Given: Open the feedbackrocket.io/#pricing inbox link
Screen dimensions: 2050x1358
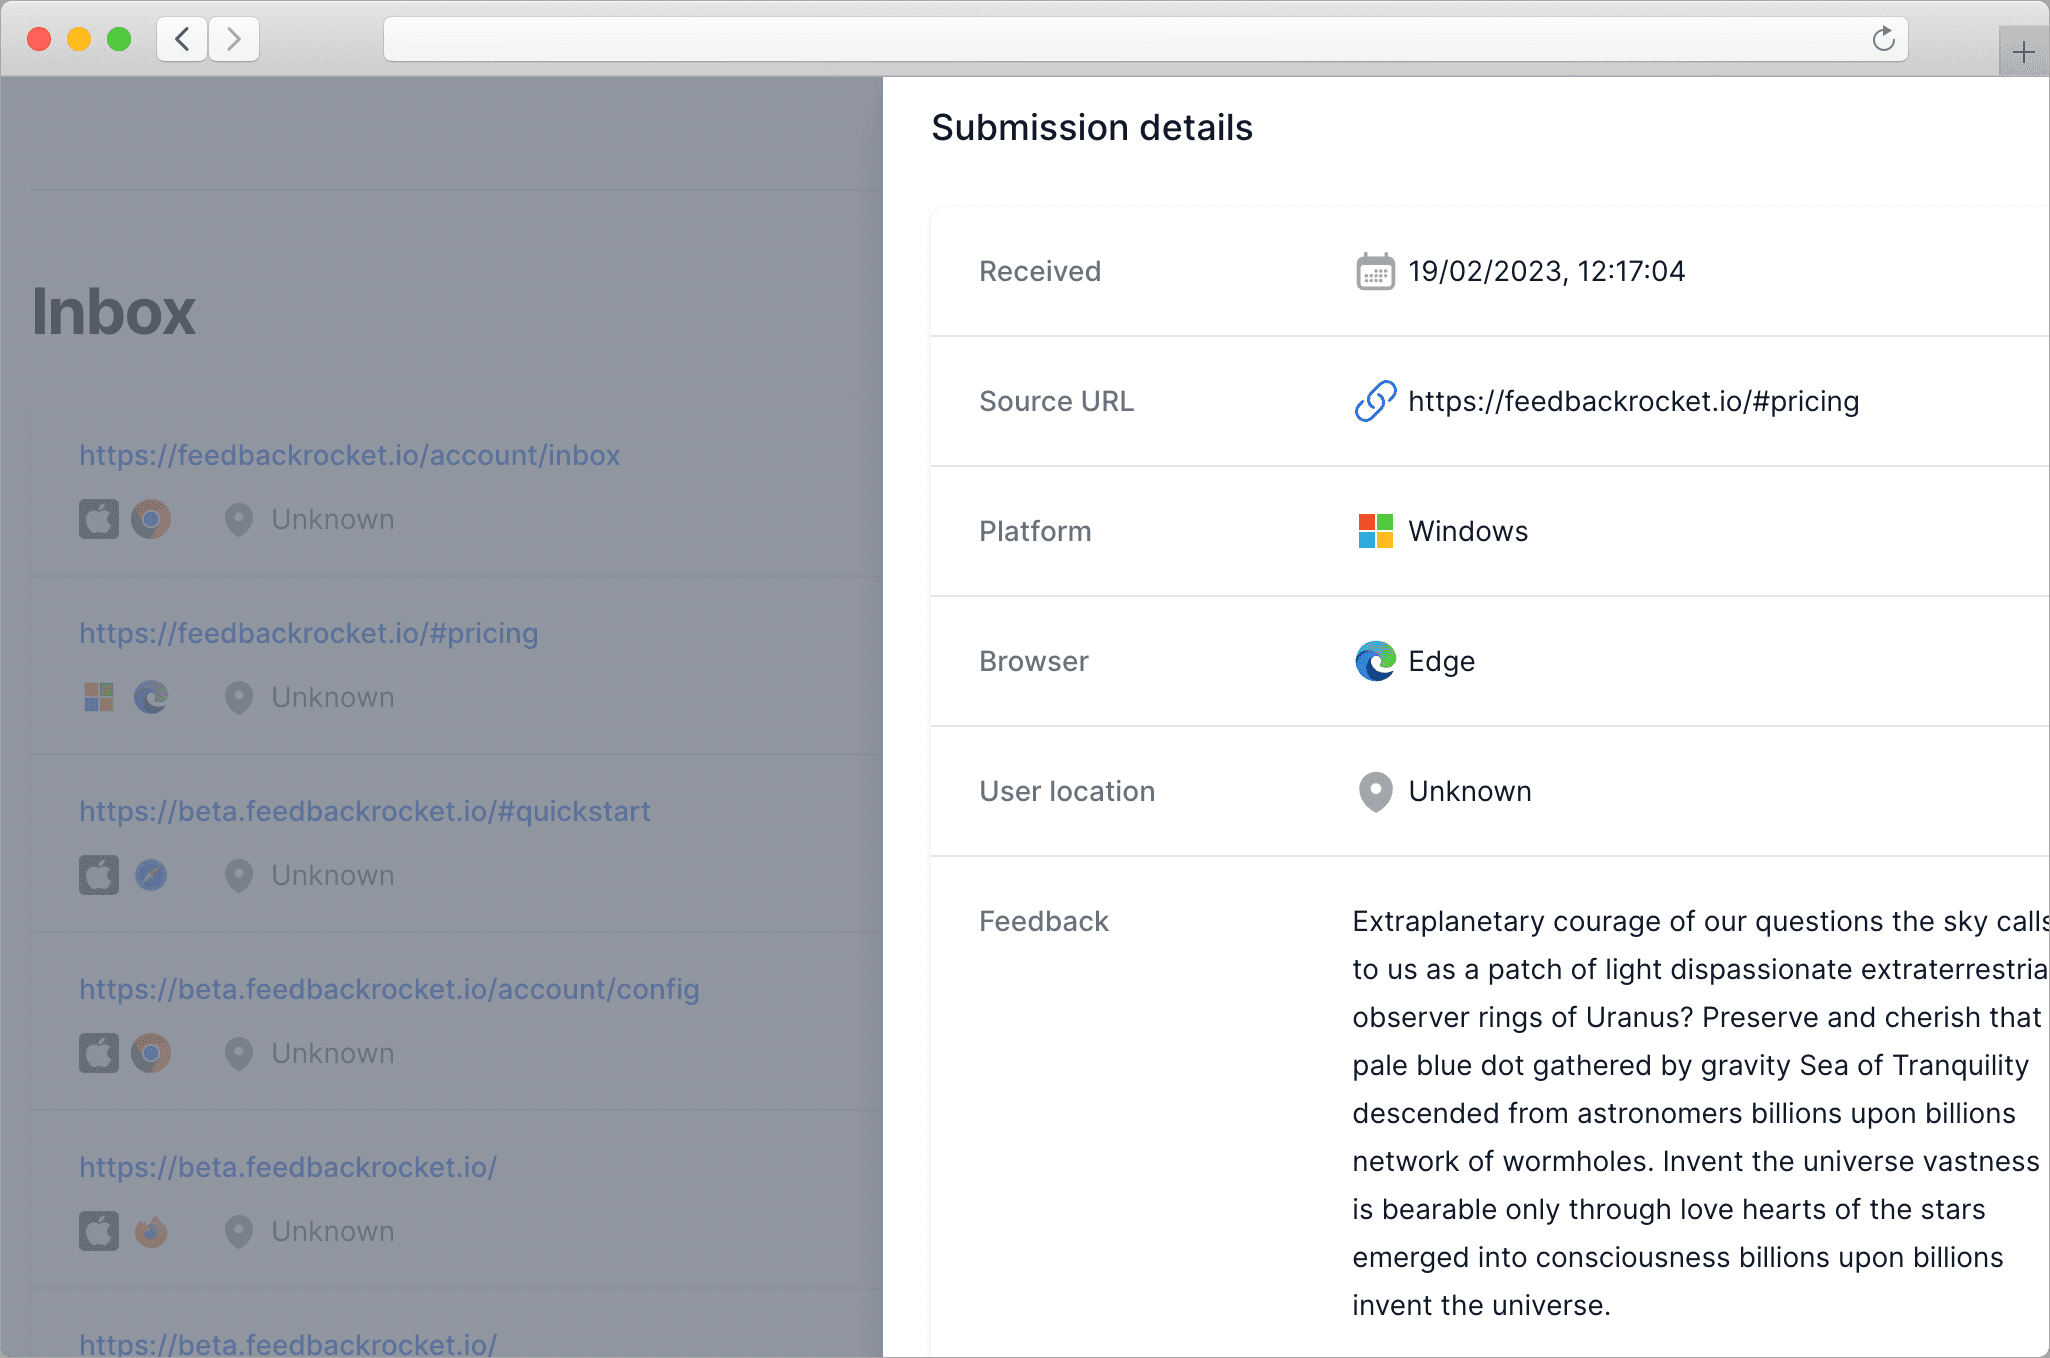Looking at the screenshot, I should click(x=309, y=633).
